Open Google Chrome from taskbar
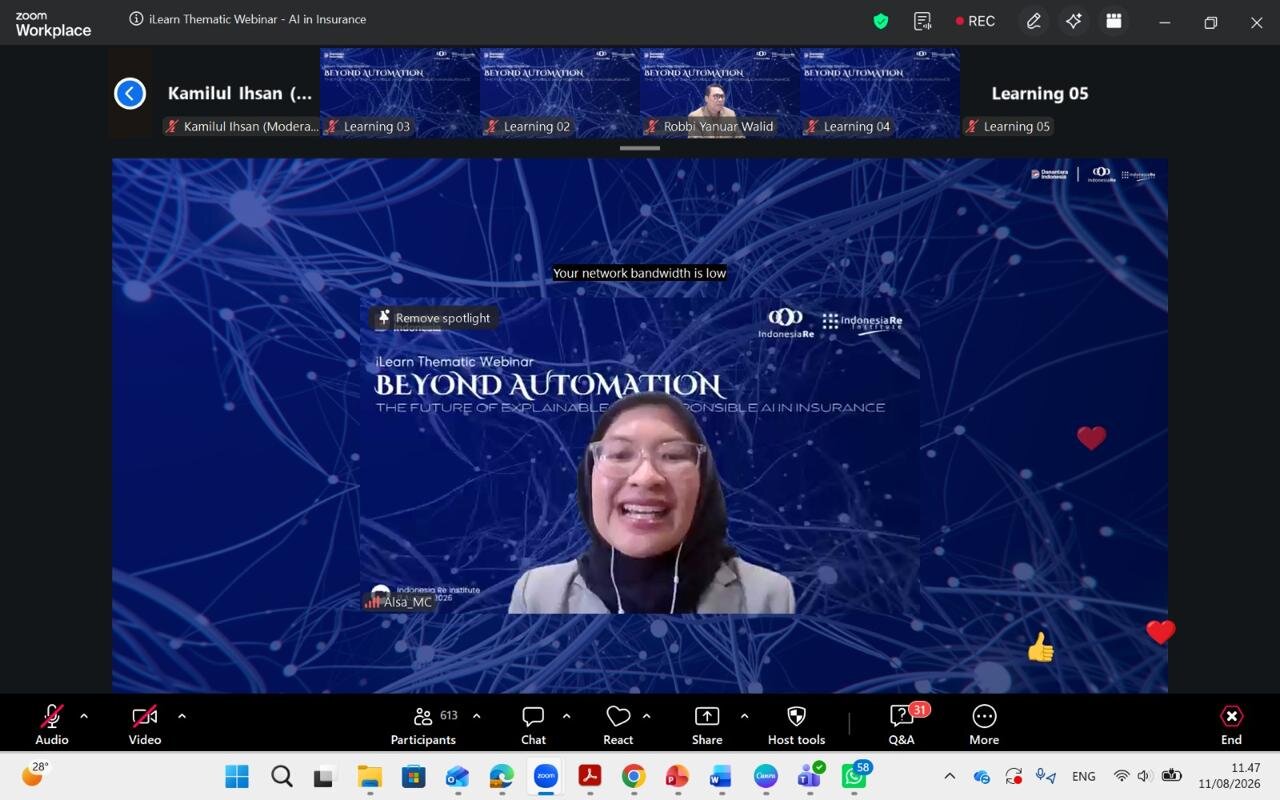This screenshot has height=800, width=1280. (x=633, y=776)
